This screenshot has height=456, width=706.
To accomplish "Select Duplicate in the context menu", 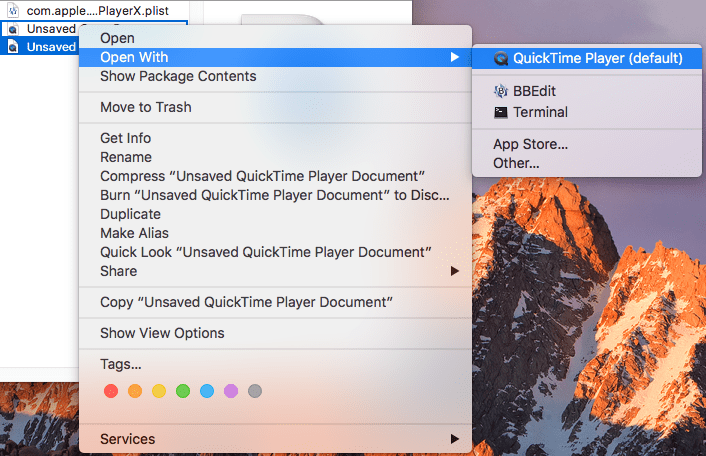I will [x=275, y=214].
